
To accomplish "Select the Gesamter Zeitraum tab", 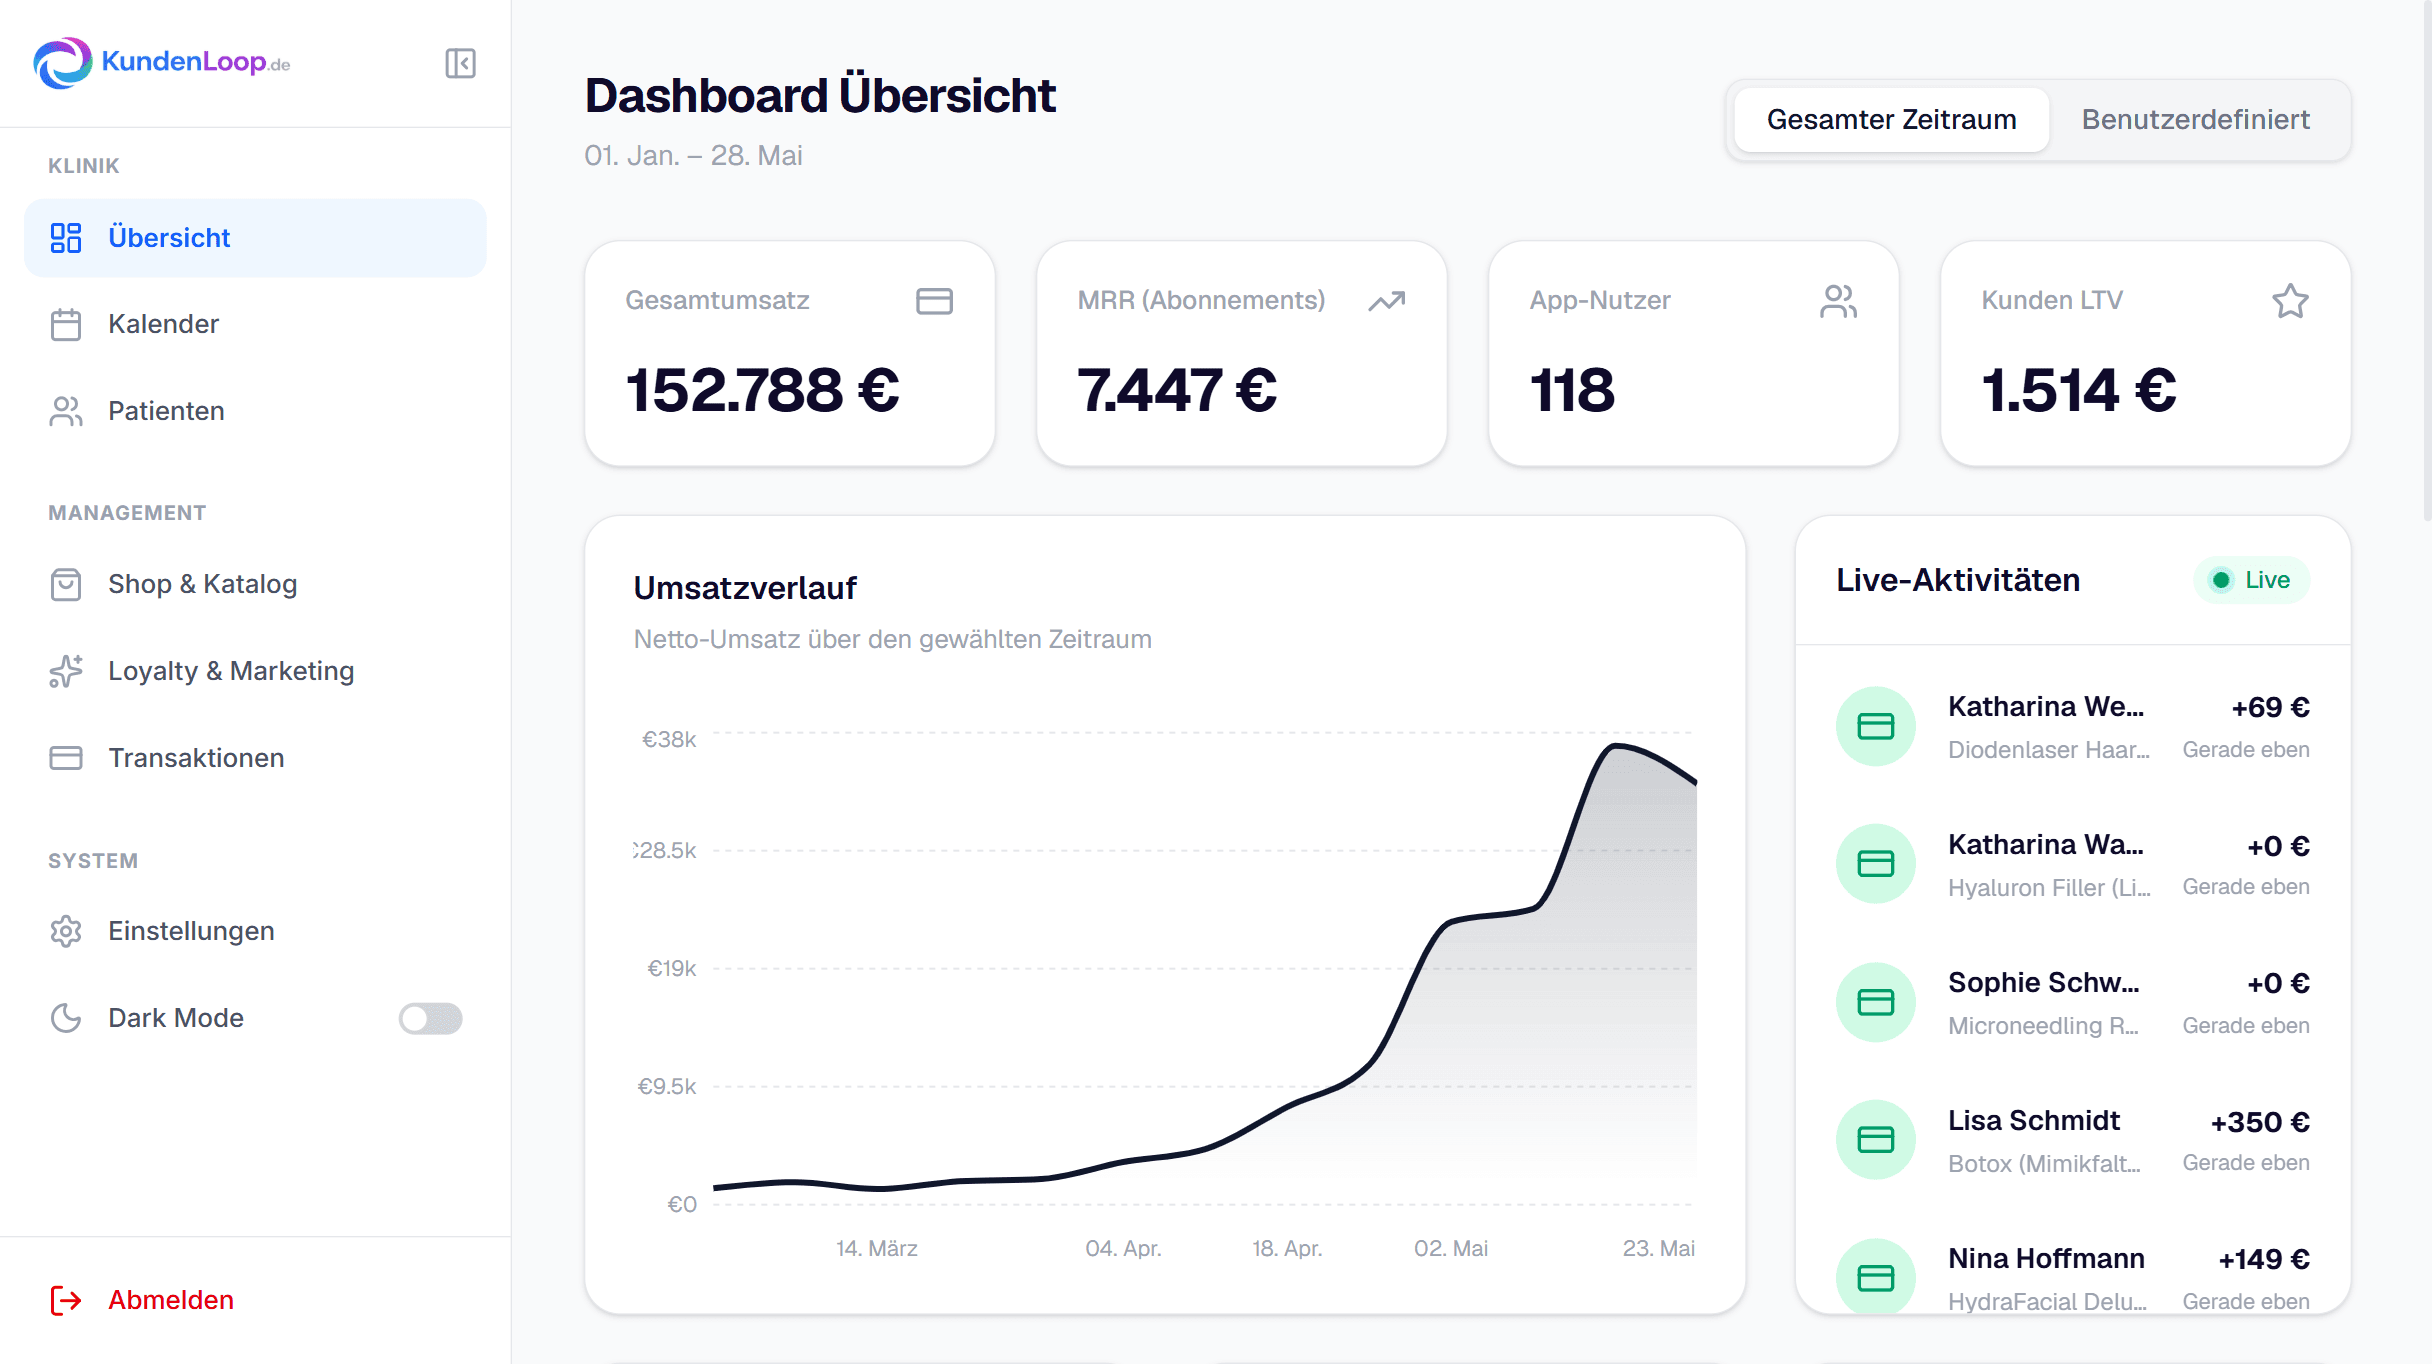I will (1891, 120).
